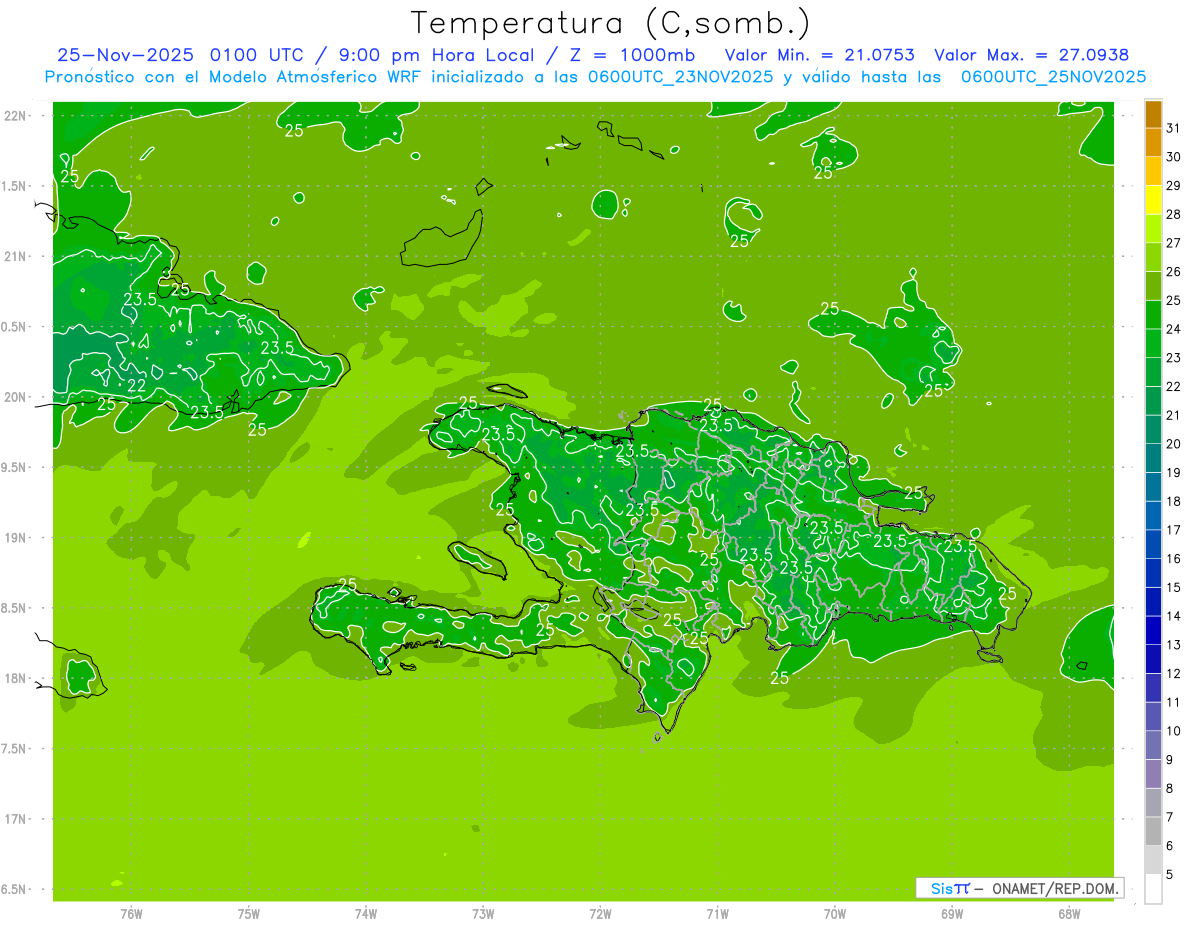Image resolution: width=1200 pixels, height=927 pixels.
Task: Click the 29 label on the color scale
Action: point(1173,186)
